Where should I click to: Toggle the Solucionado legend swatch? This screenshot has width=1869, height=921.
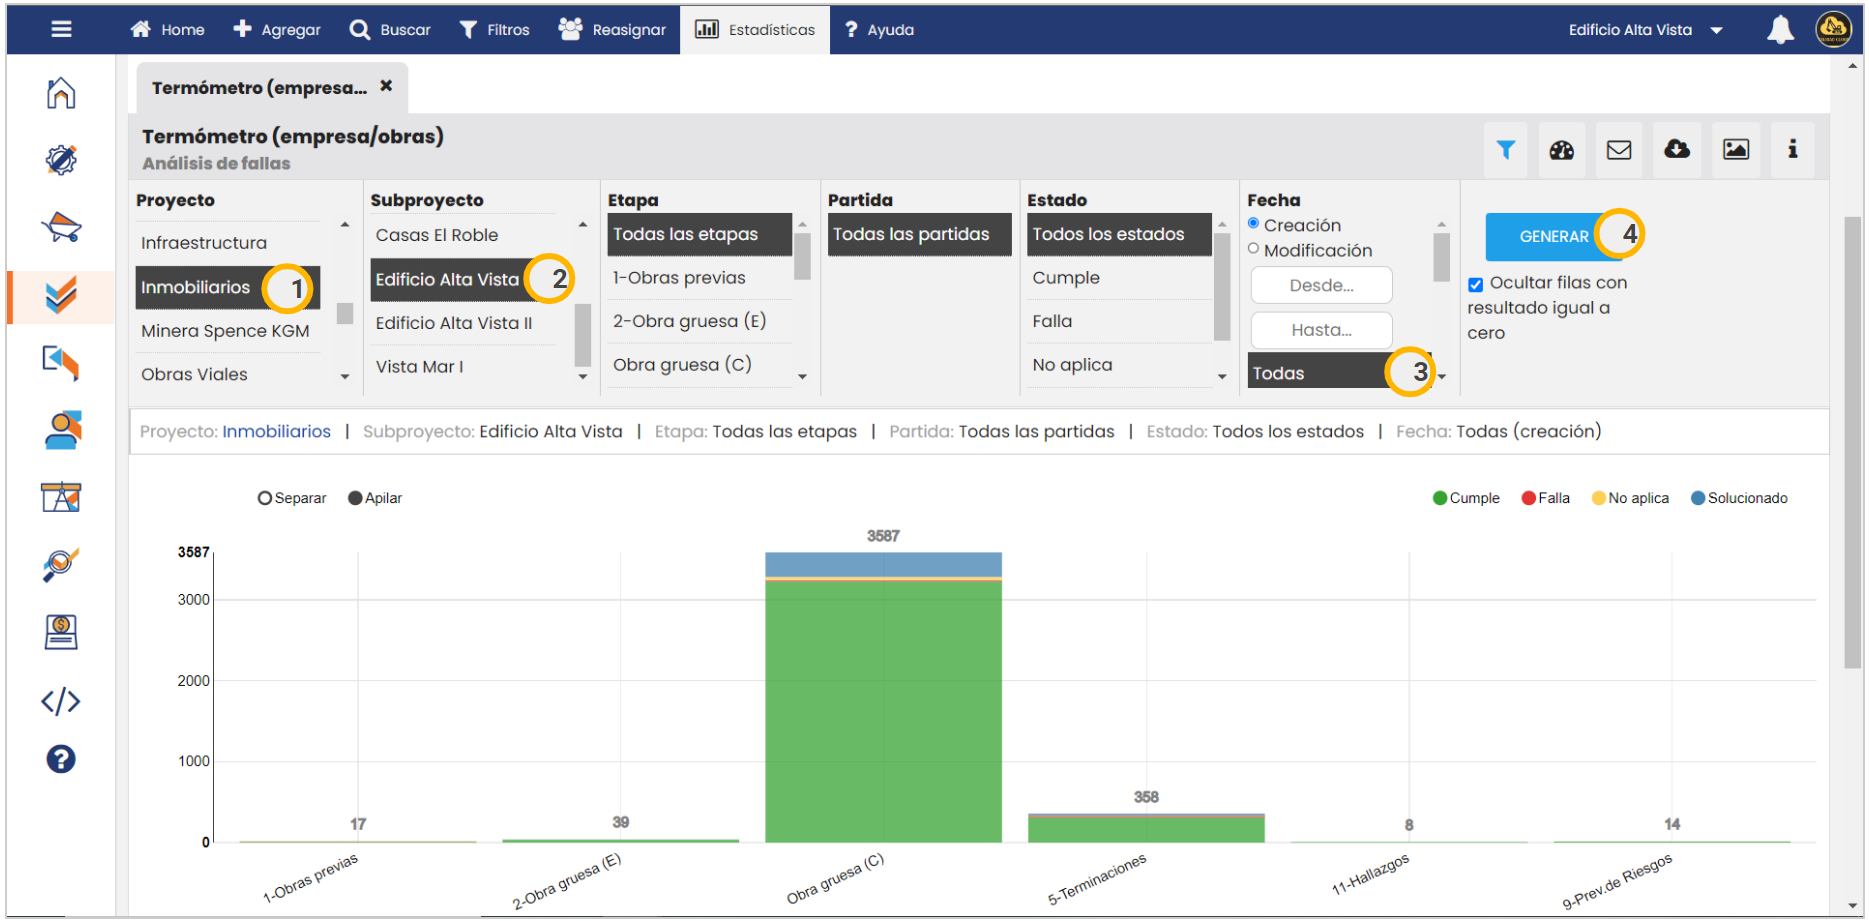(1697, 498)
